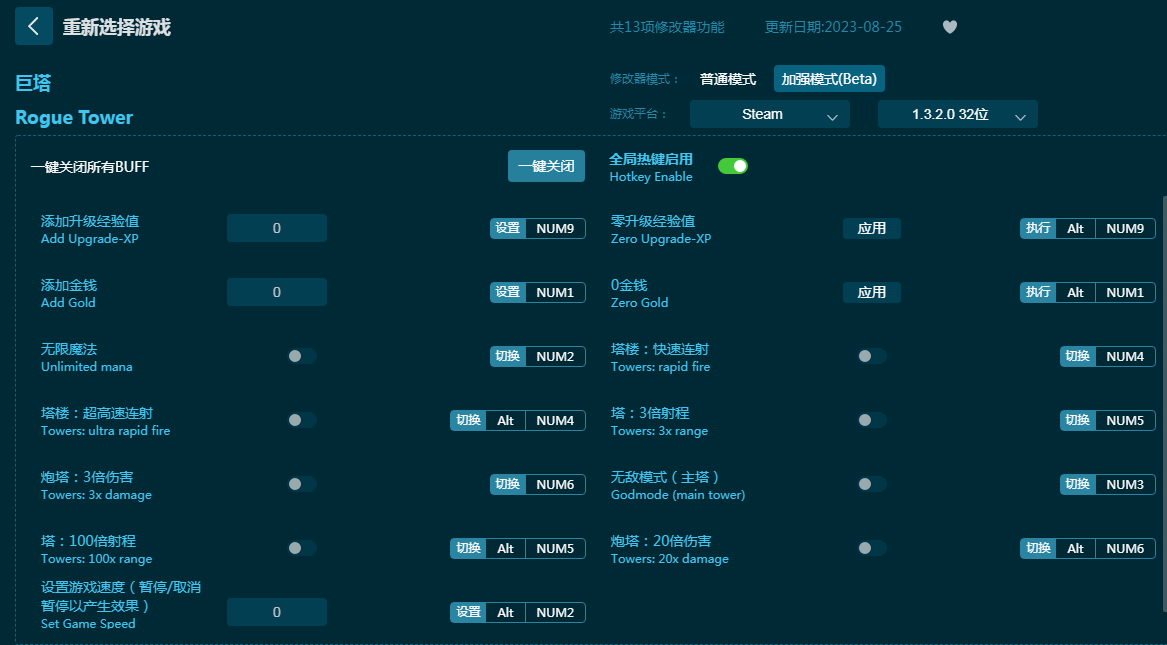Click 设置 hotkey button for Set Game Speed
Image resolution: width=1167 pixels, height=645 pixels.
point(468,612)
